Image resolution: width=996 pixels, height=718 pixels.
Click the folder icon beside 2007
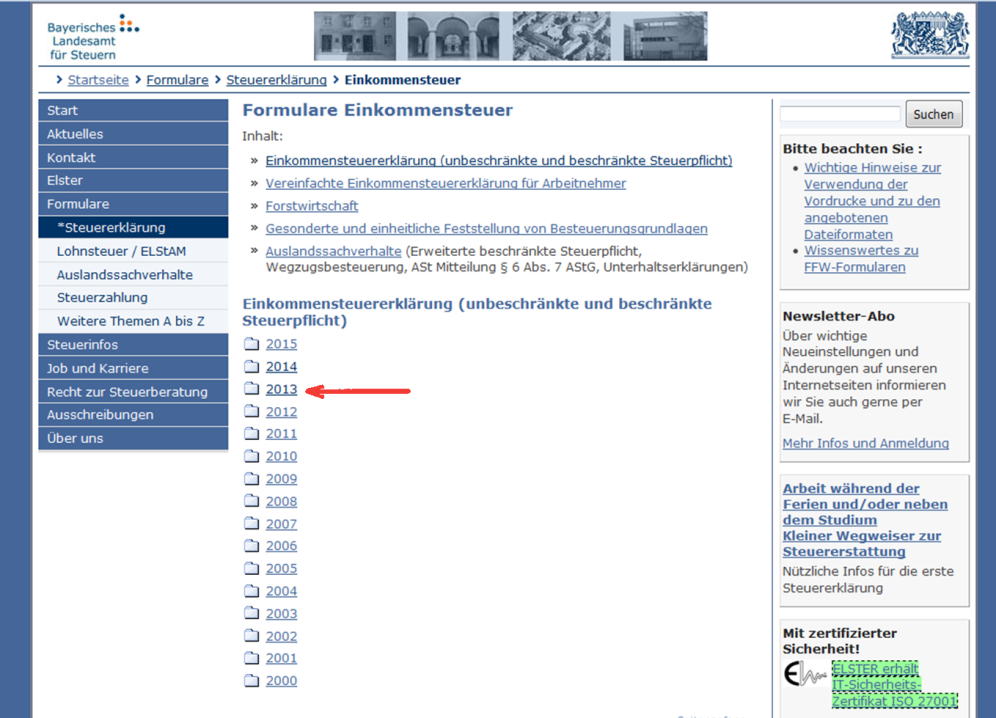click(252, 524)
